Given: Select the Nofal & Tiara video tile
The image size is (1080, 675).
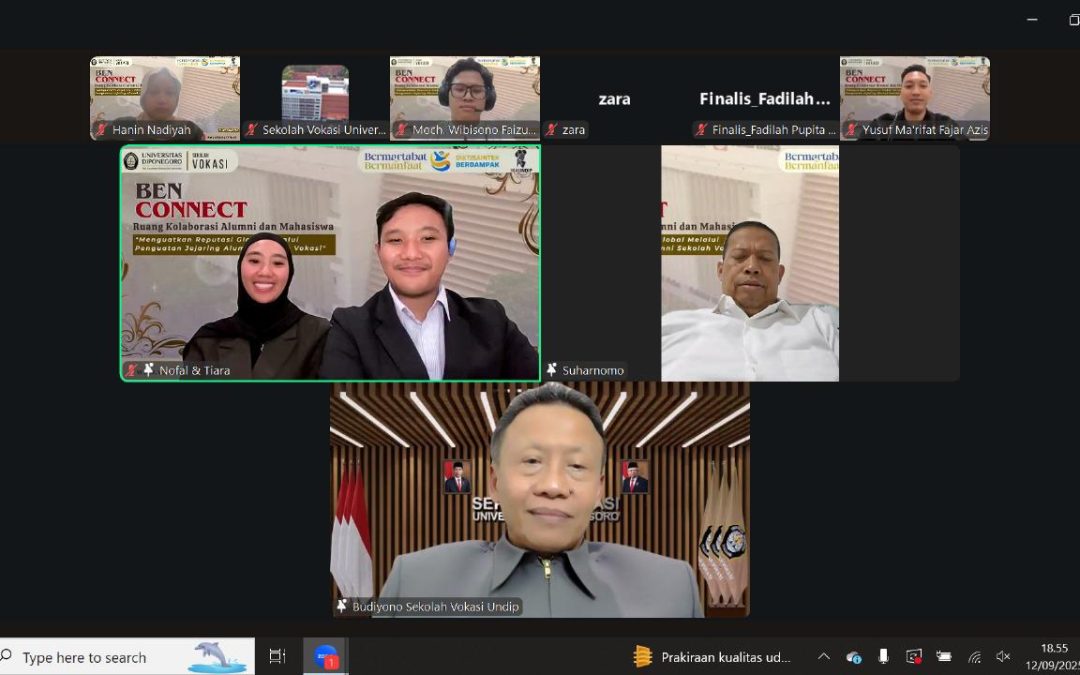Looking at the screenshot, I should 331,263.
